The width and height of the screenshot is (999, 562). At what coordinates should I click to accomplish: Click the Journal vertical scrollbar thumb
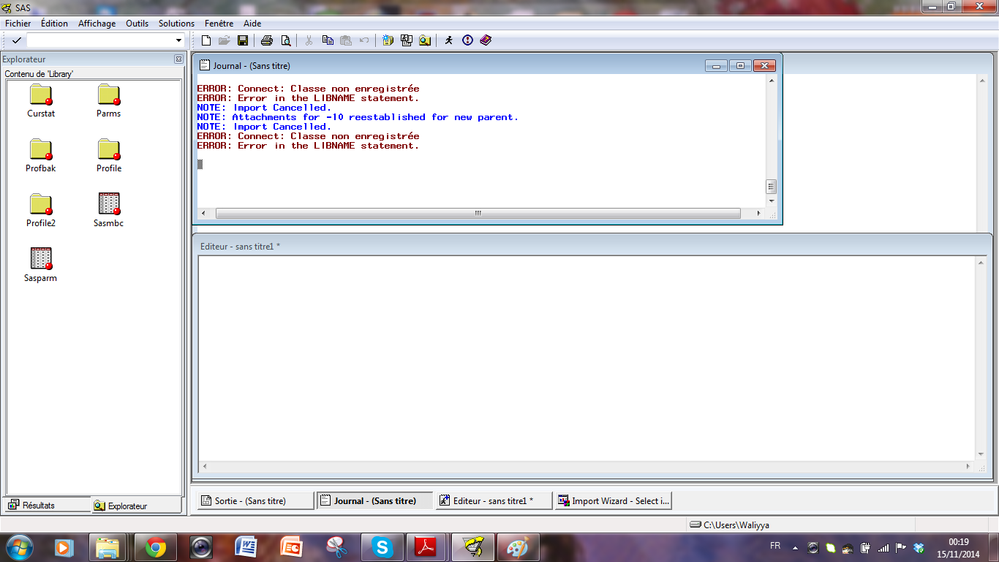771,186
